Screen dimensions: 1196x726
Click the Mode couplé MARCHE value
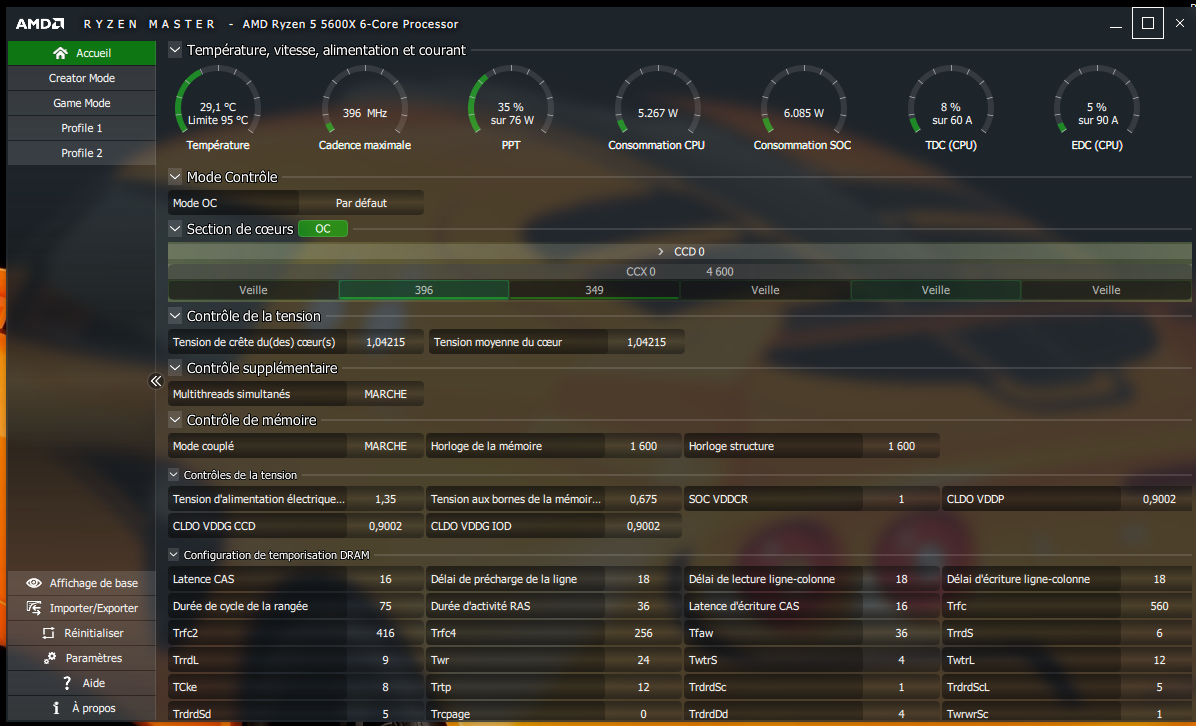pos(385,445)
